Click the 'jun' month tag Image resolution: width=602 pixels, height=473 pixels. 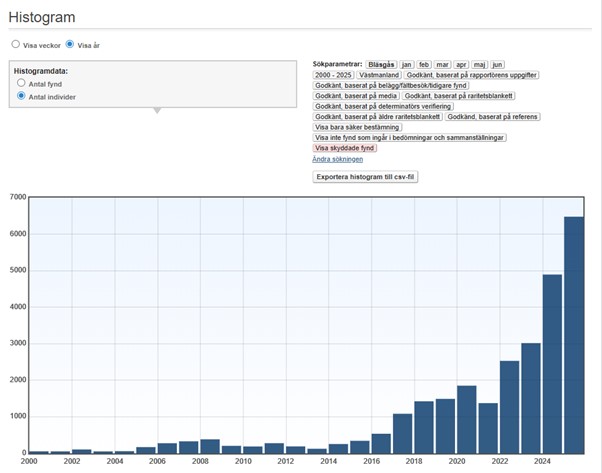click(x=497, y=64)
